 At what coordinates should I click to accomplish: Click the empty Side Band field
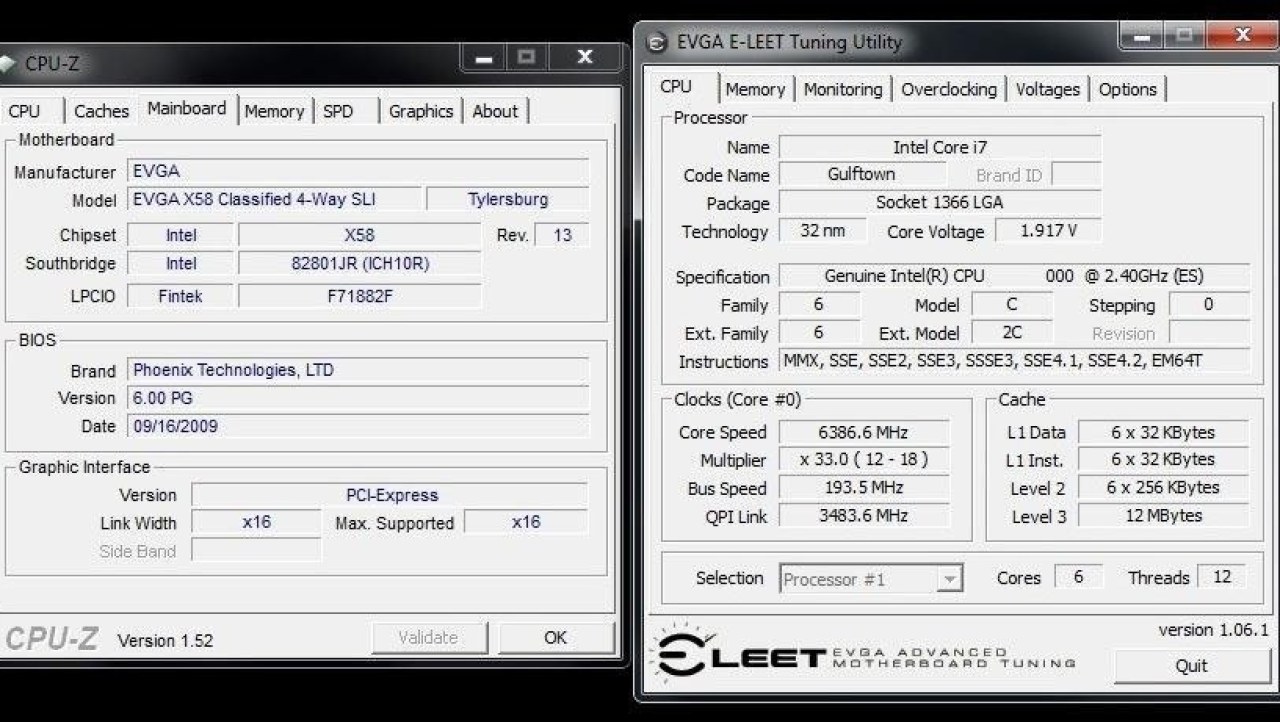point(256,551)
